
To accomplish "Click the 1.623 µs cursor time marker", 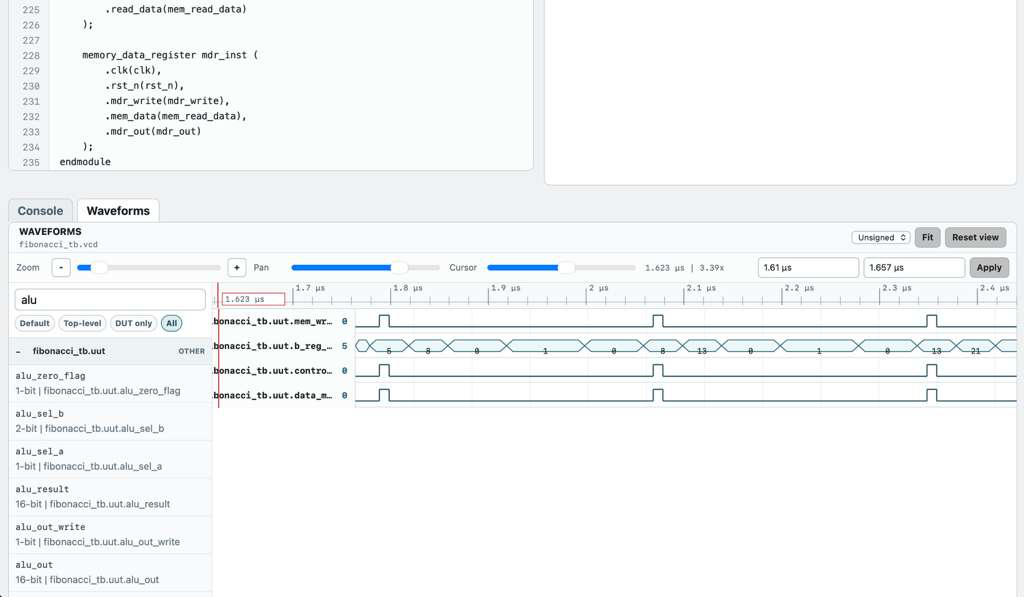I will [x=253, y=299].
